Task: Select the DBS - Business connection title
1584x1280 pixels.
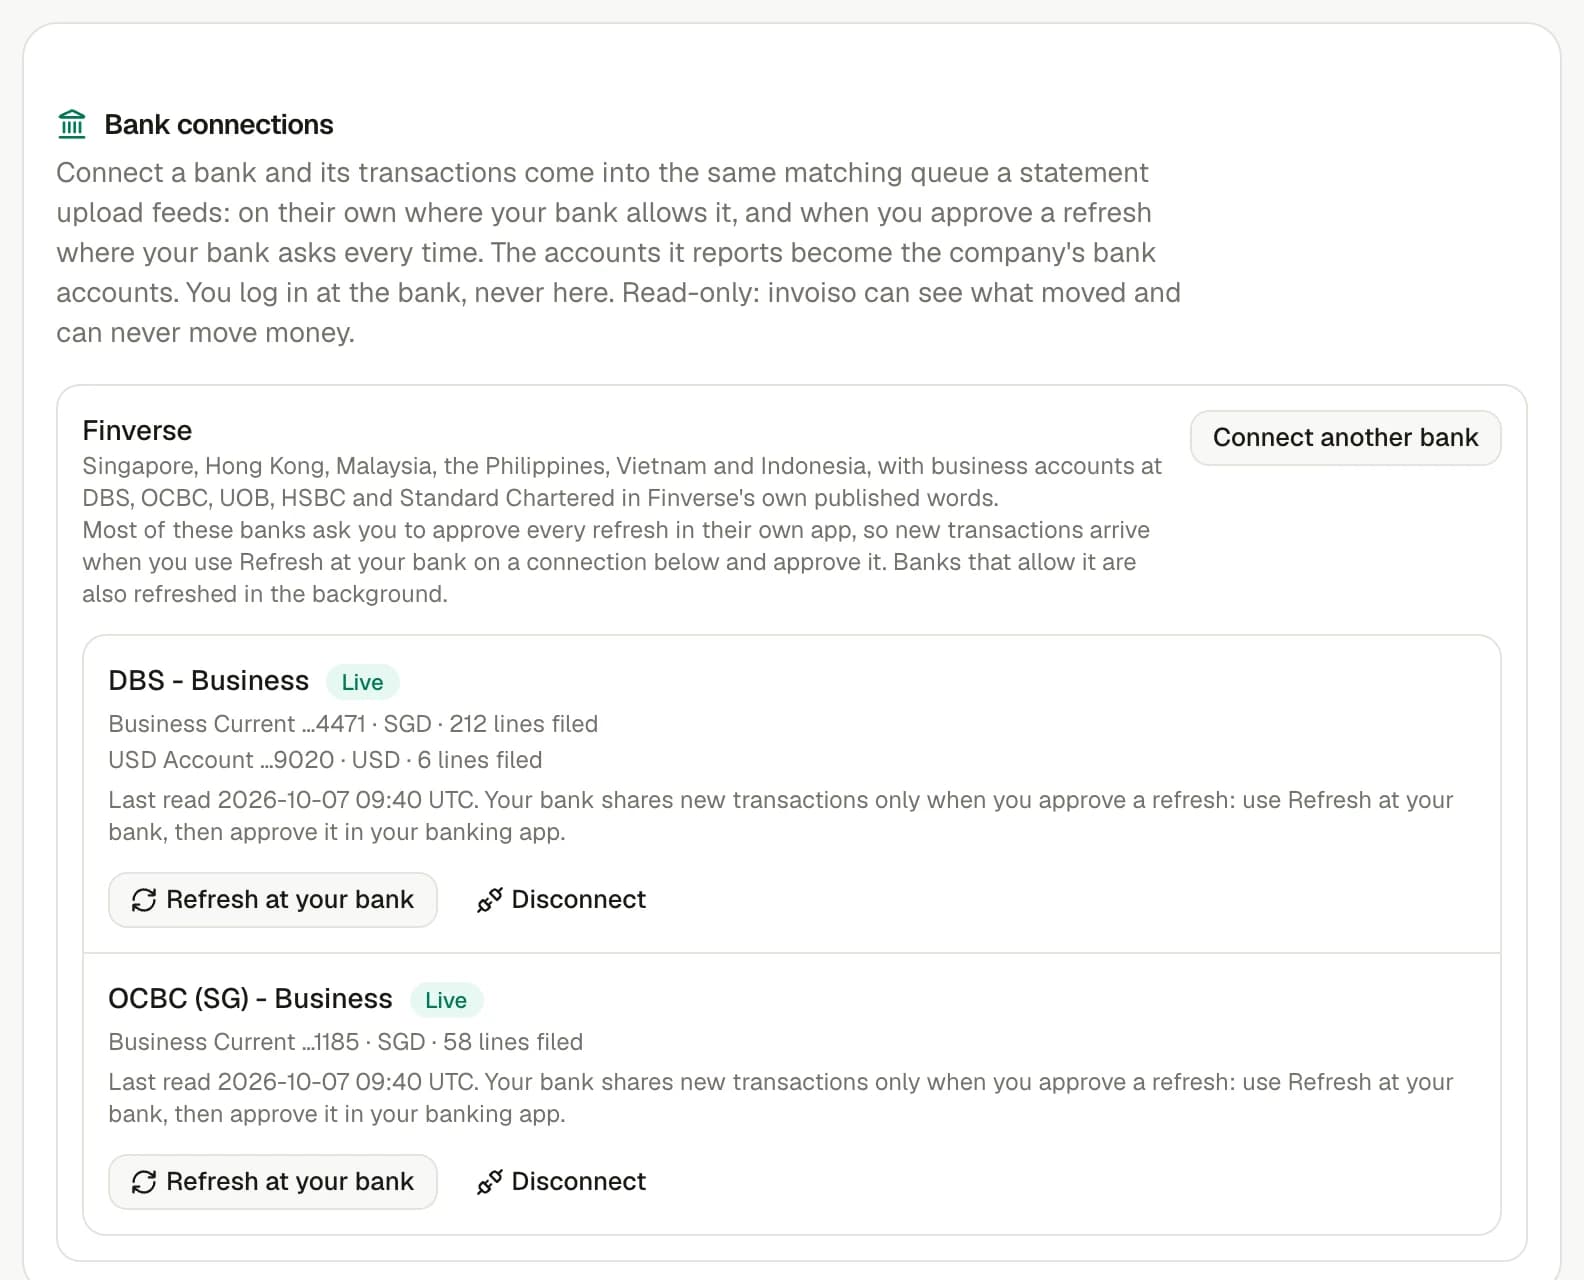Action: click(209, 681)
